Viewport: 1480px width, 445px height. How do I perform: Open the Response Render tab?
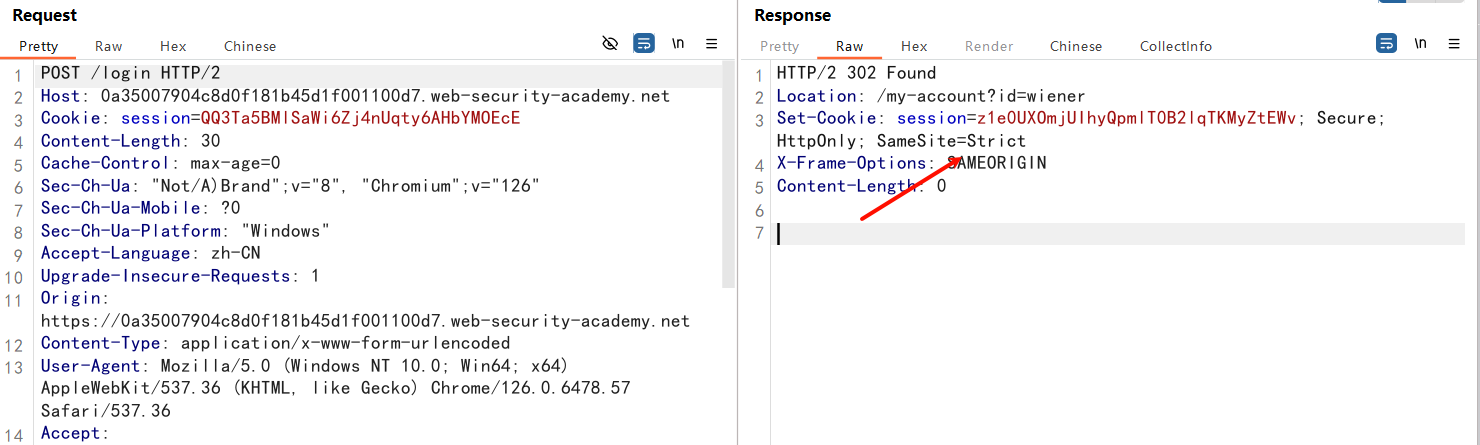[989, 46]
